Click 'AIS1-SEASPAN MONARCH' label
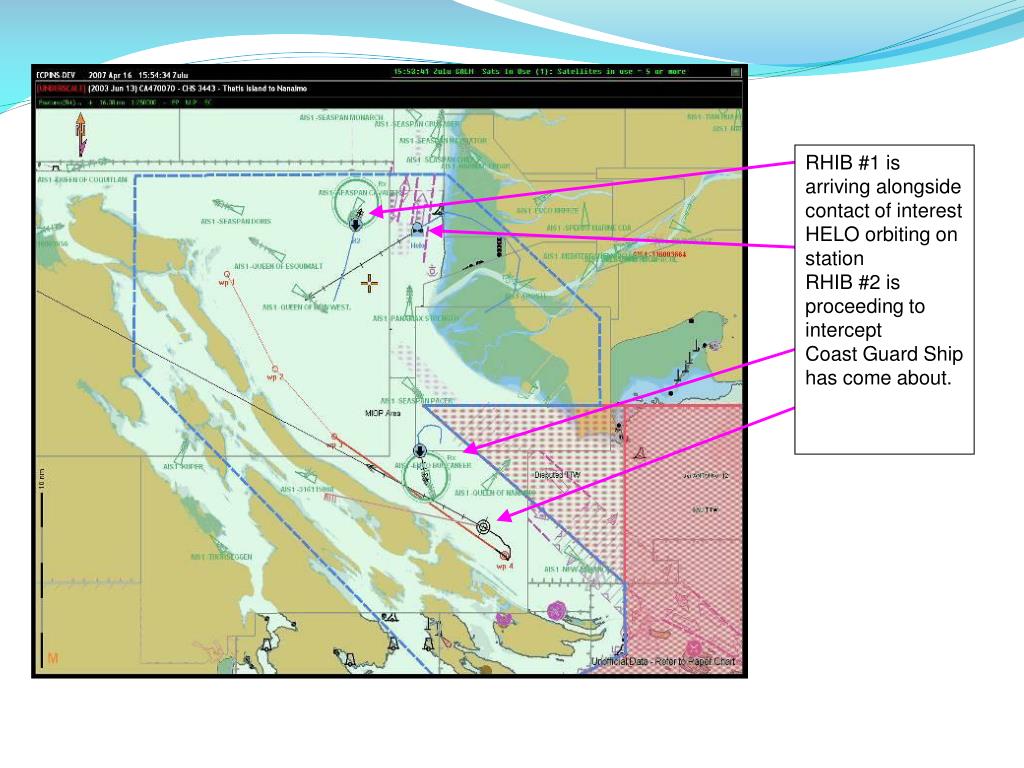Image resolution: width=1024 pixels, height=768 pixels. (x=342, y=118)
